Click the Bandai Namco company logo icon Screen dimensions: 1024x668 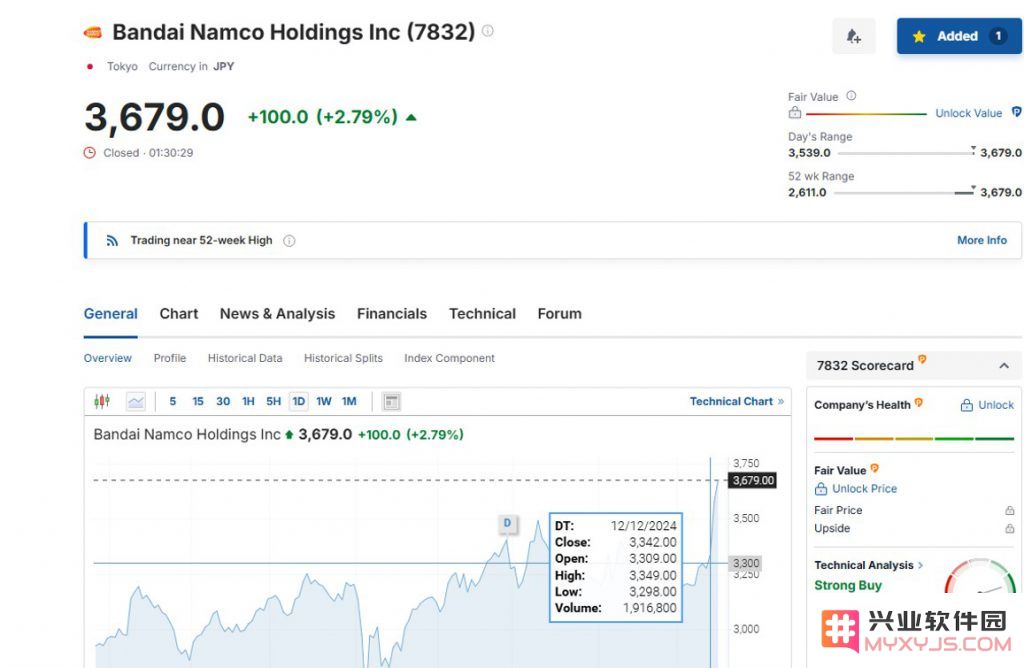pyautogui.click(x=93, y=32)
